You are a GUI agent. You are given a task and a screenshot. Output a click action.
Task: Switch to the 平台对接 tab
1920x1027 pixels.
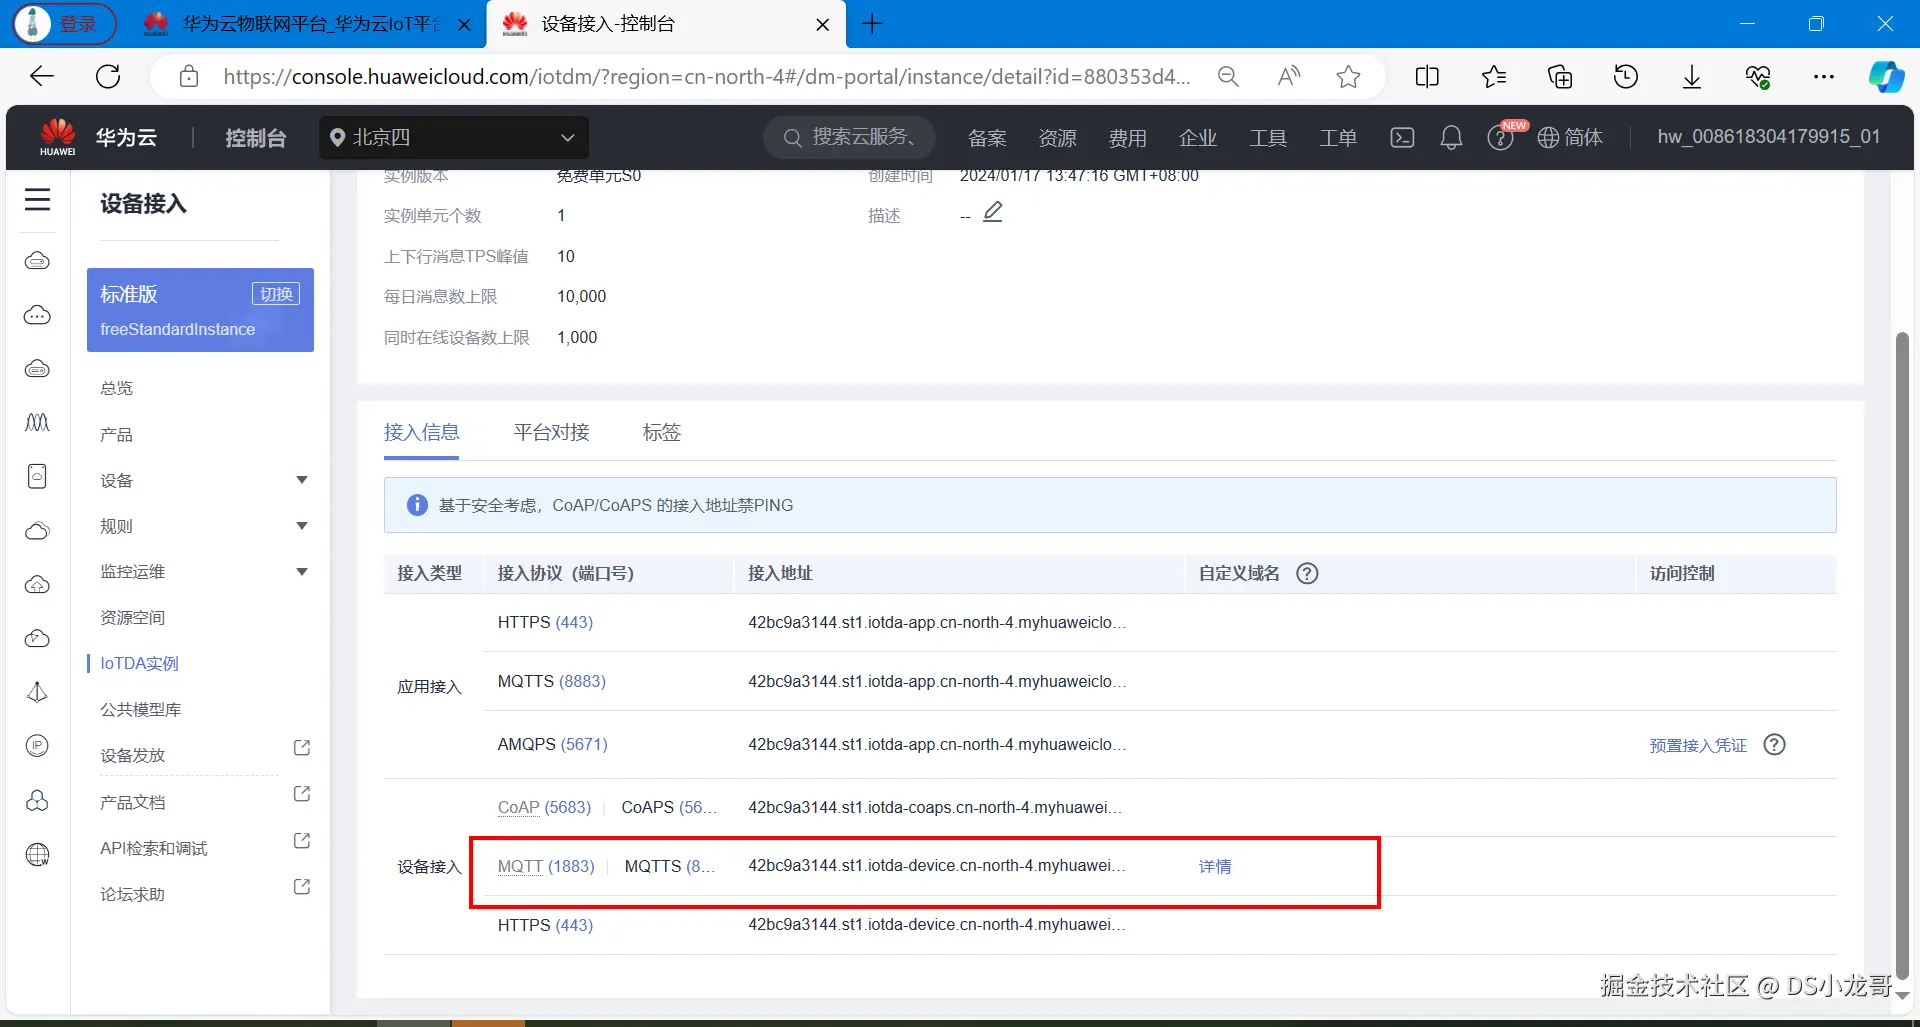[x=551, y=432]
